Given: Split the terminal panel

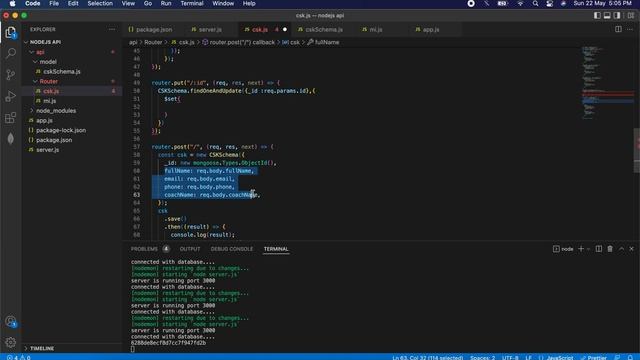Looking at the screenshot, I should pos(598,249).
